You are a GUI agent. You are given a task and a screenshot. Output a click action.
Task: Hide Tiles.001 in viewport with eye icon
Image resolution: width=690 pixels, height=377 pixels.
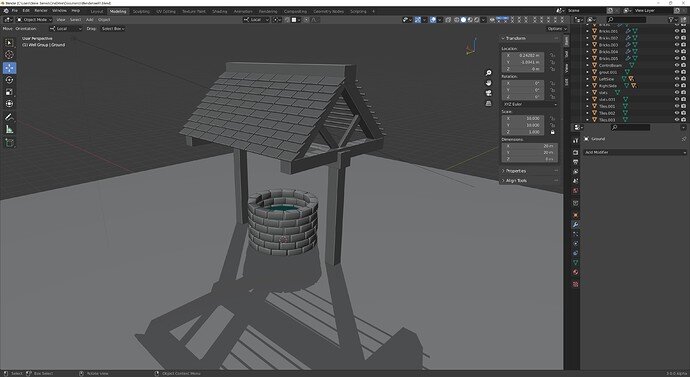pos(677,106)
